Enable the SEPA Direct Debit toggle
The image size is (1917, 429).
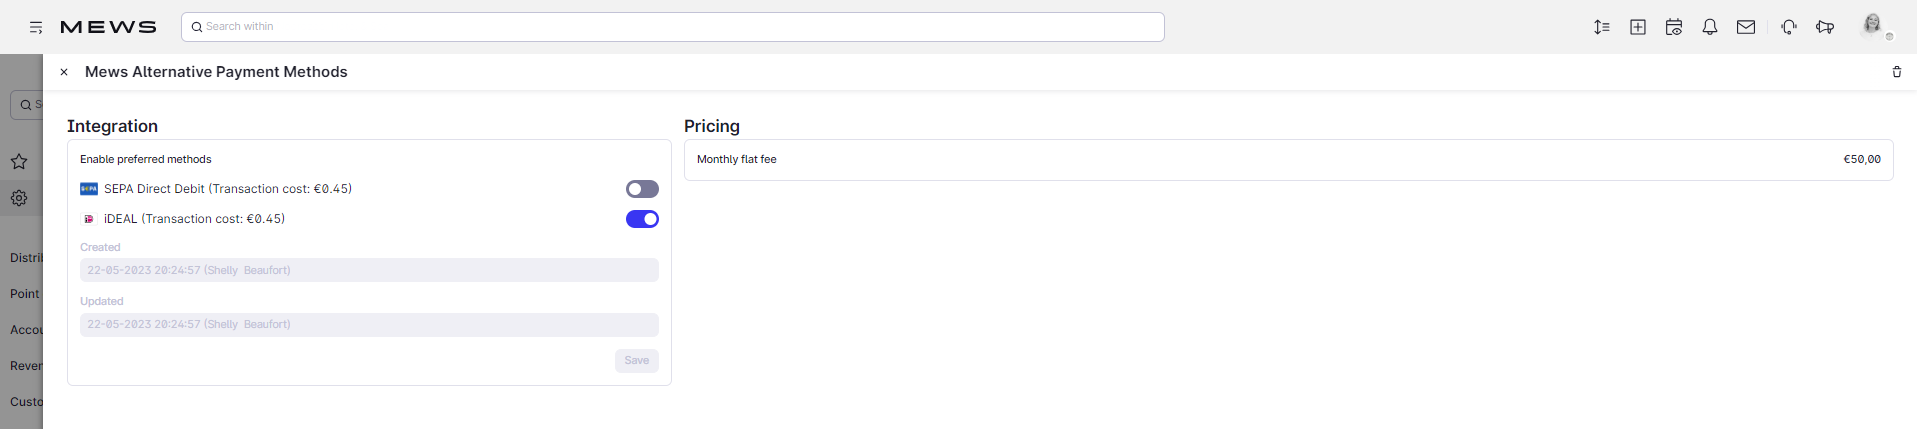point(642,189)
